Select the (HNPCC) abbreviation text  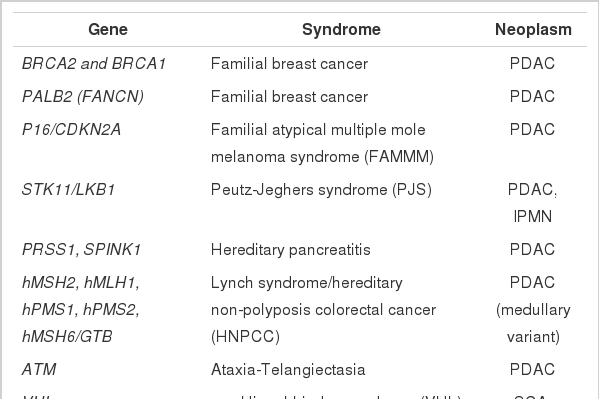[x=245, y=337]
